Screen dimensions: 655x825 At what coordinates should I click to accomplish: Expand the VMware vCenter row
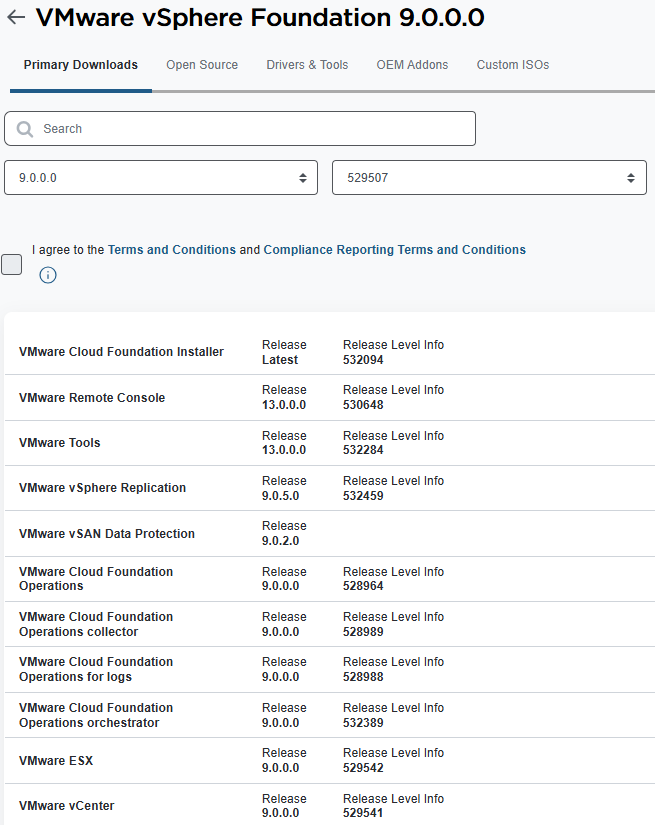67,806
